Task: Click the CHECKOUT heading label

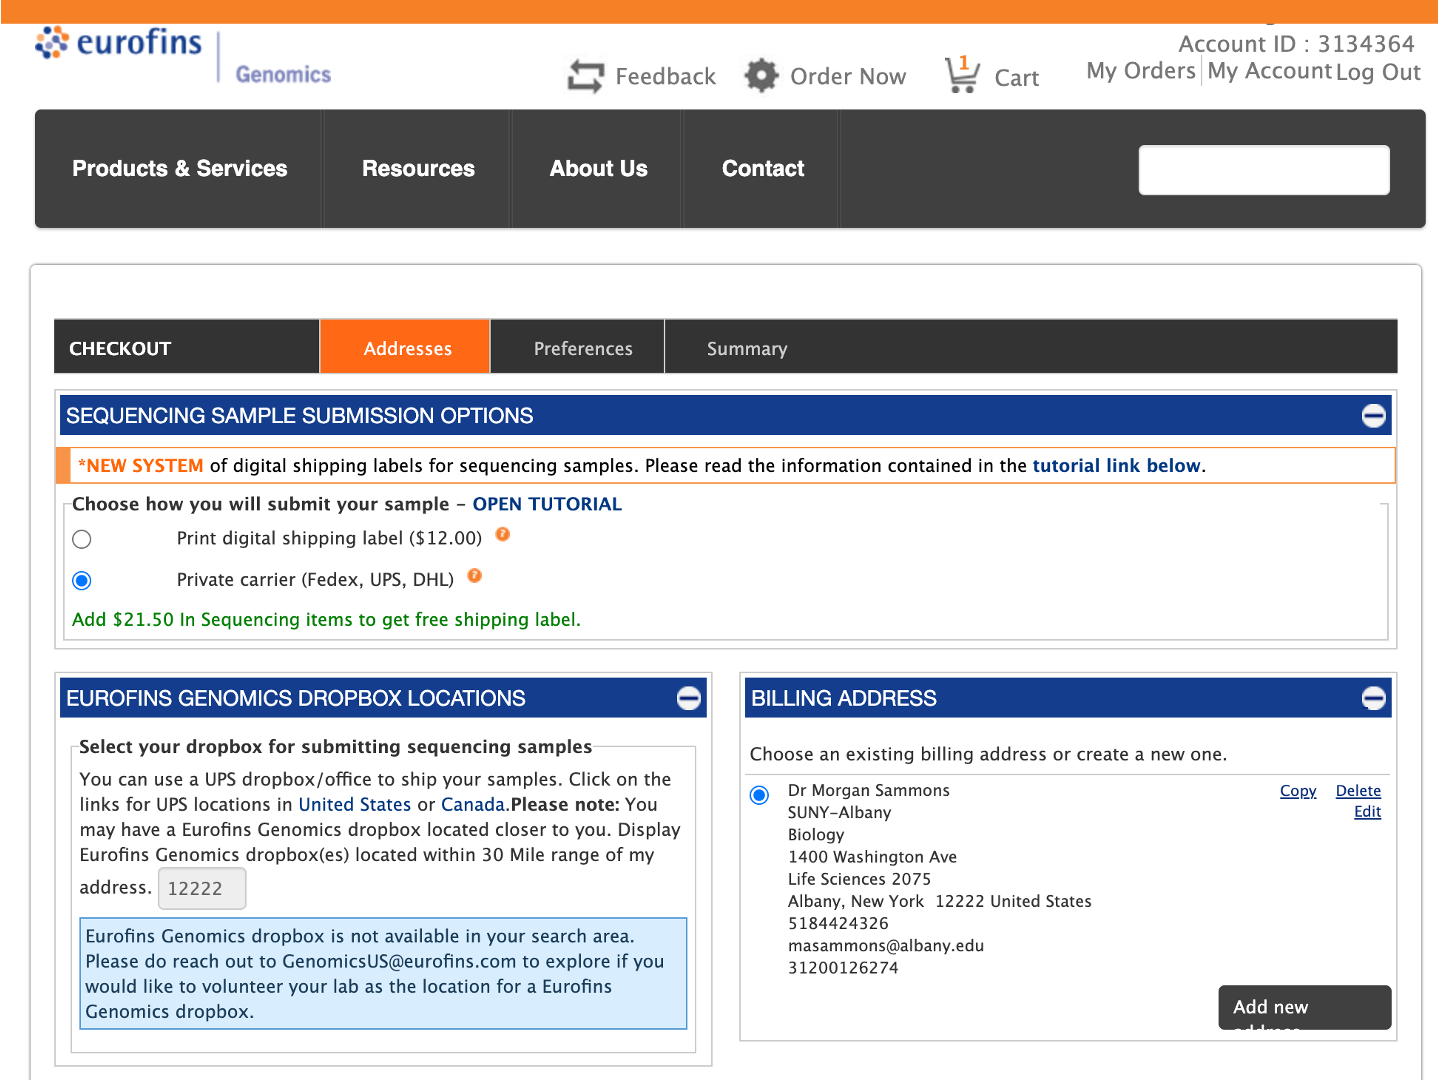Action: (x=120, y=348)
